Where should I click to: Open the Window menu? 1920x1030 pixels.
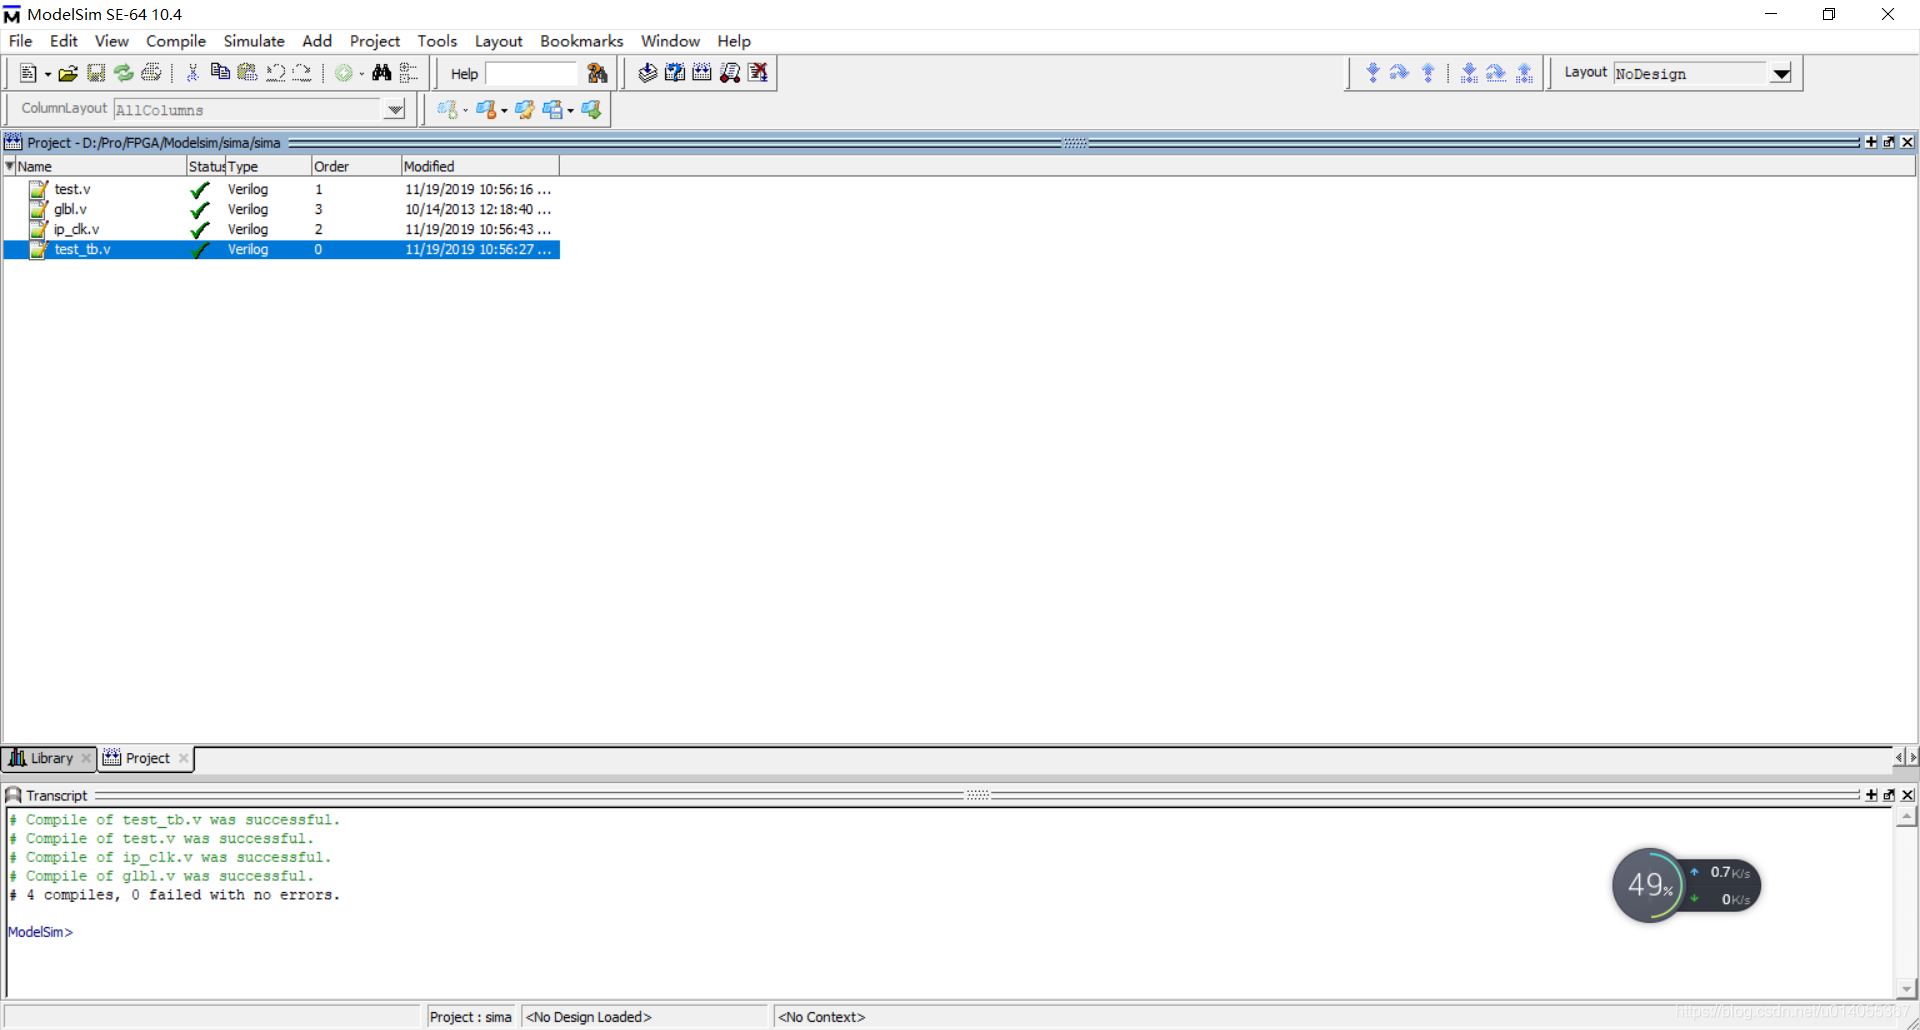[670, 41]
